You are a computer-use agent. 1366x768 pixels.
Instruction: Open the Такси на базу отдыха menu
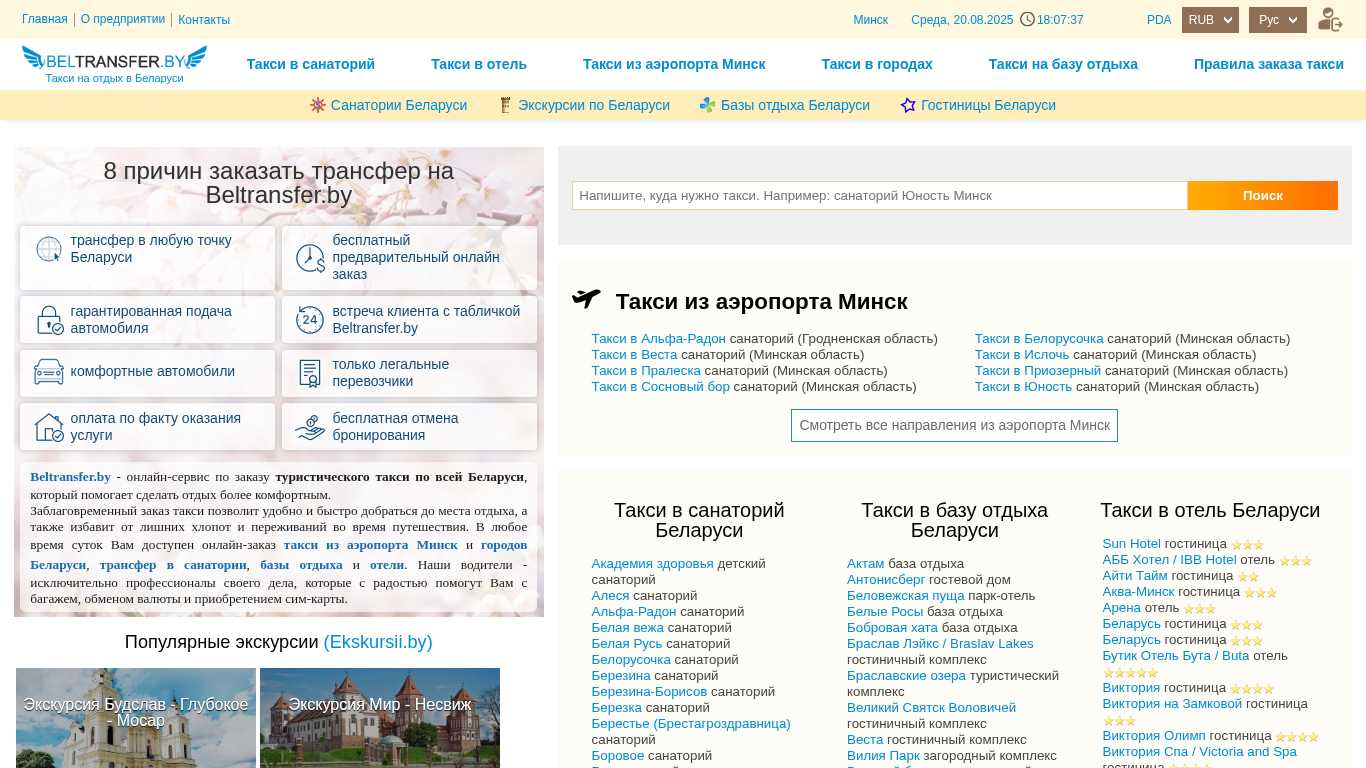coord(1063,64)
